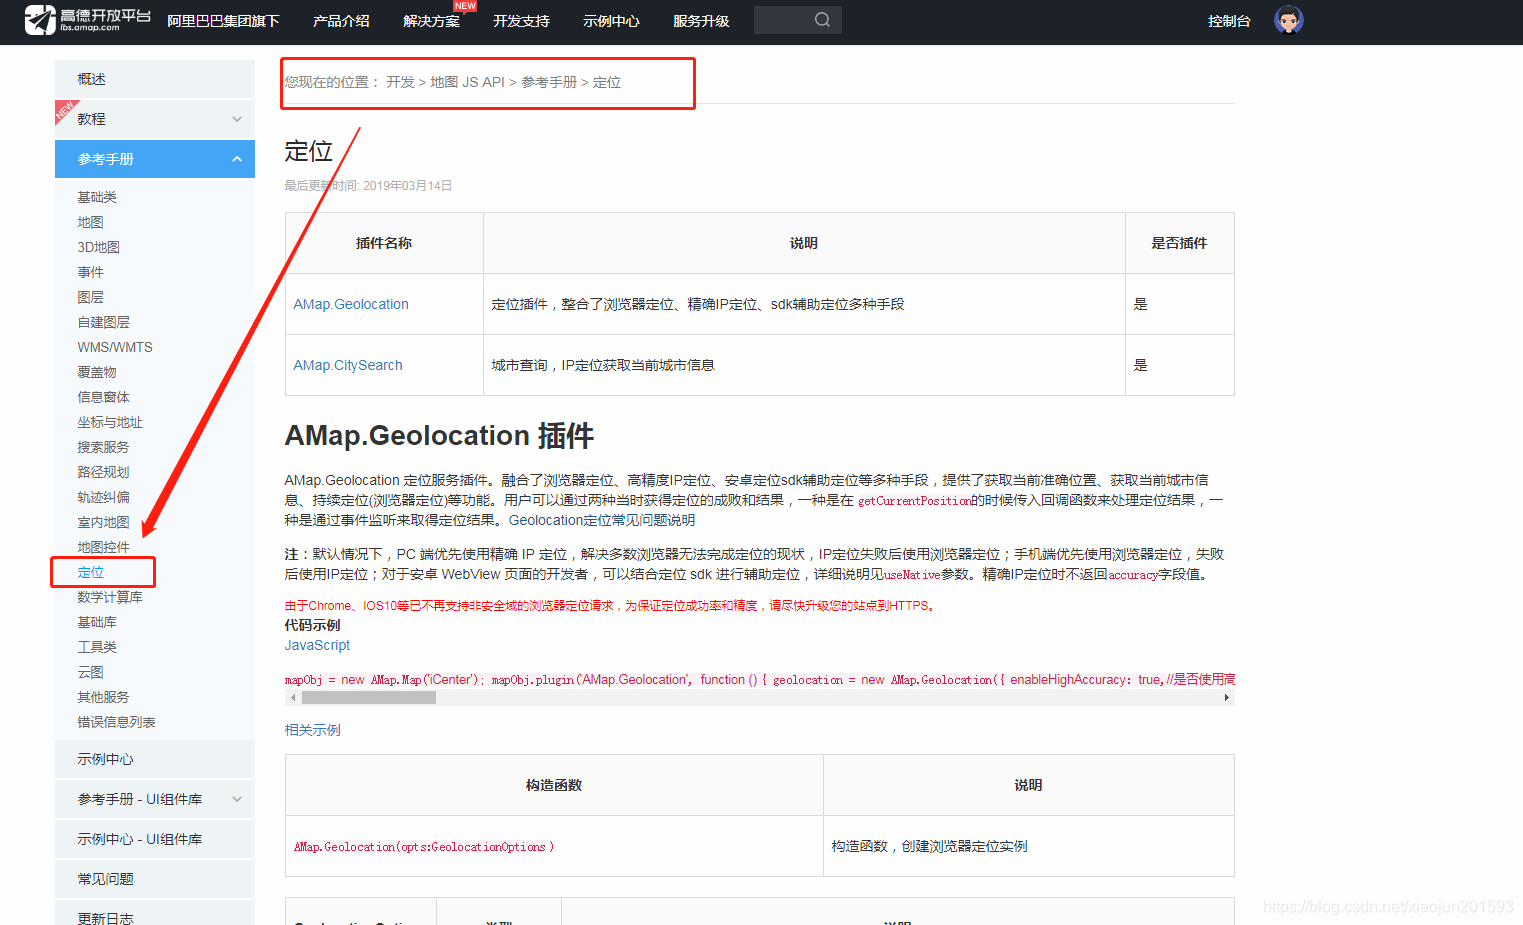Click code scrollbar left arrow
This screenshot has height=925, width=1523.
click(x=293, y=698)
